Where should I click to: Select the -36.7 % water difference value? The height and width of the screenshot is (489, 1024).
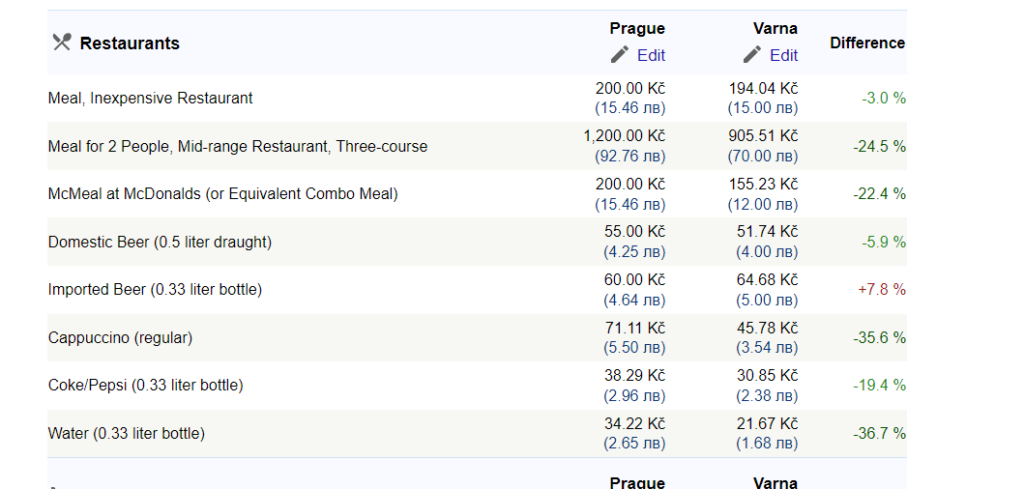pos(879,434)
